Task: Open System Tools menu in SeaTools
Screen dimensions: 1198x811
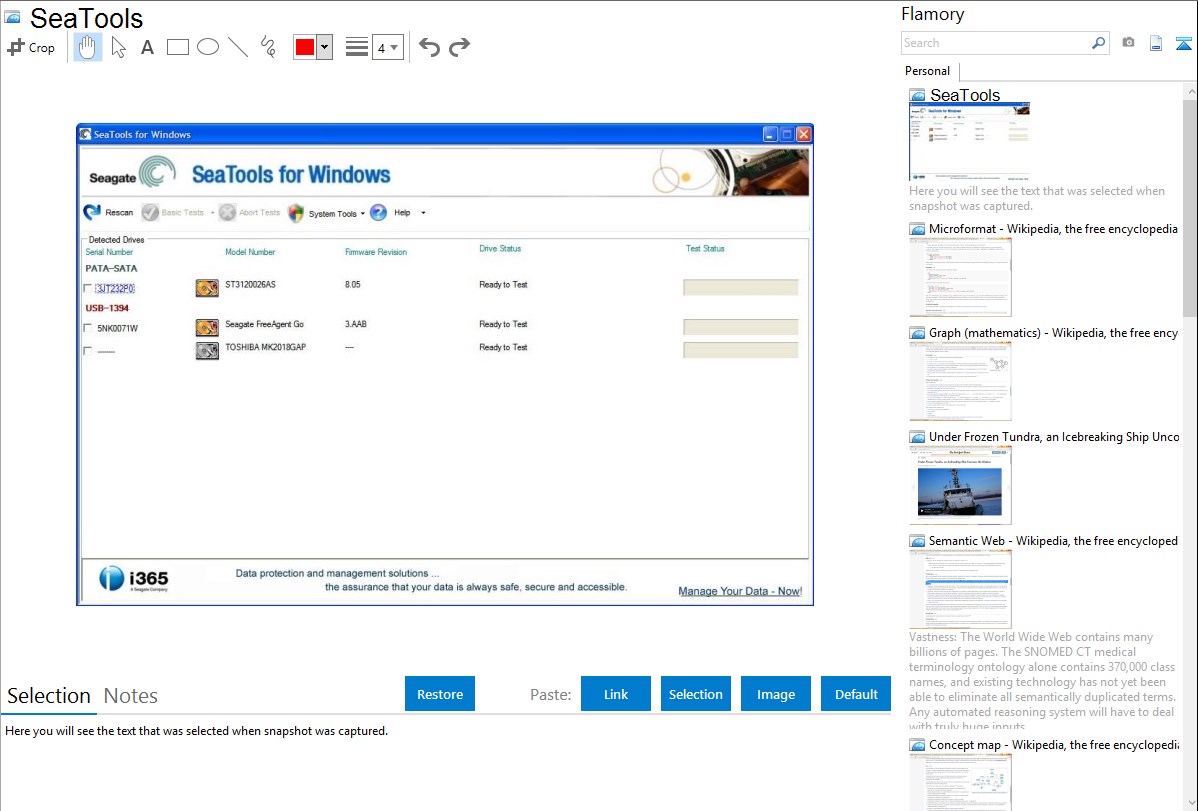Action: tap(326, 213)
